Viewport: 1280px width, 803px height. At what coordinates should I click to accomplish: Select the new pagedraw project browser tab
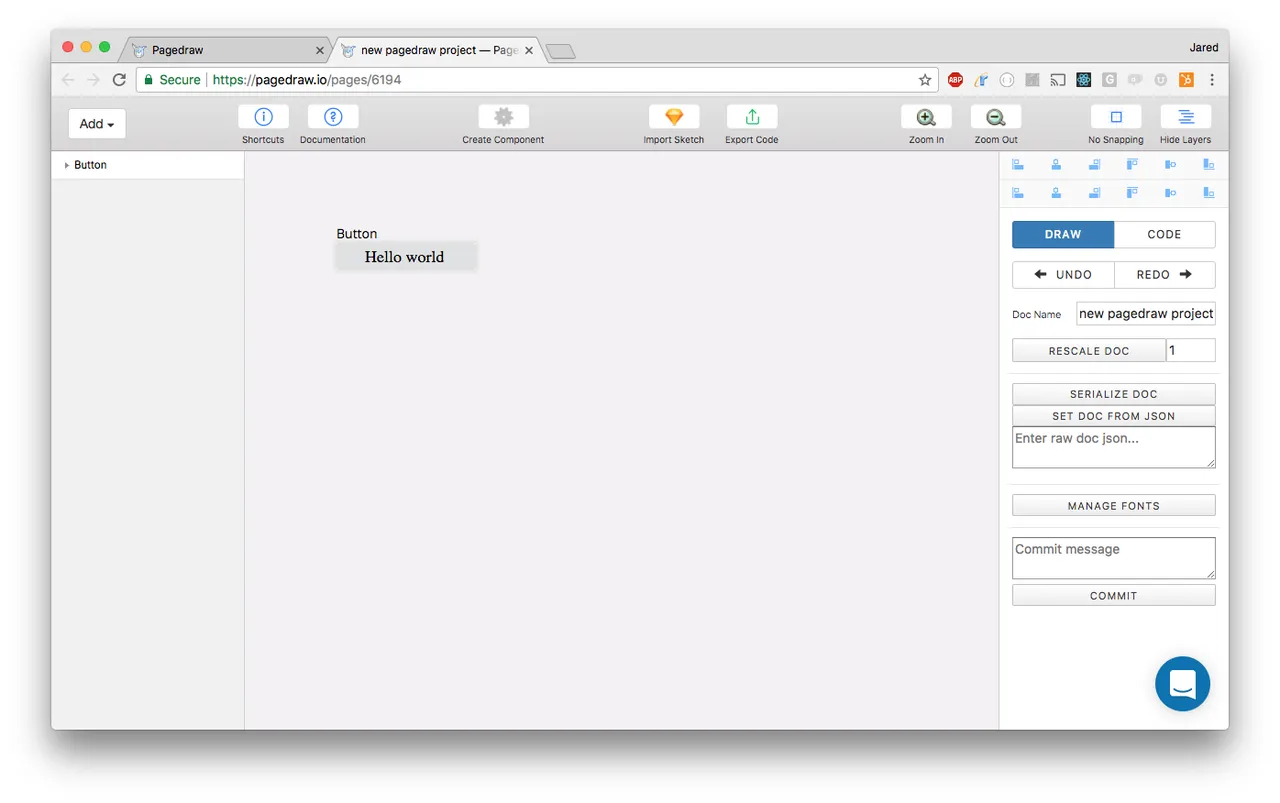coord(438,50)
